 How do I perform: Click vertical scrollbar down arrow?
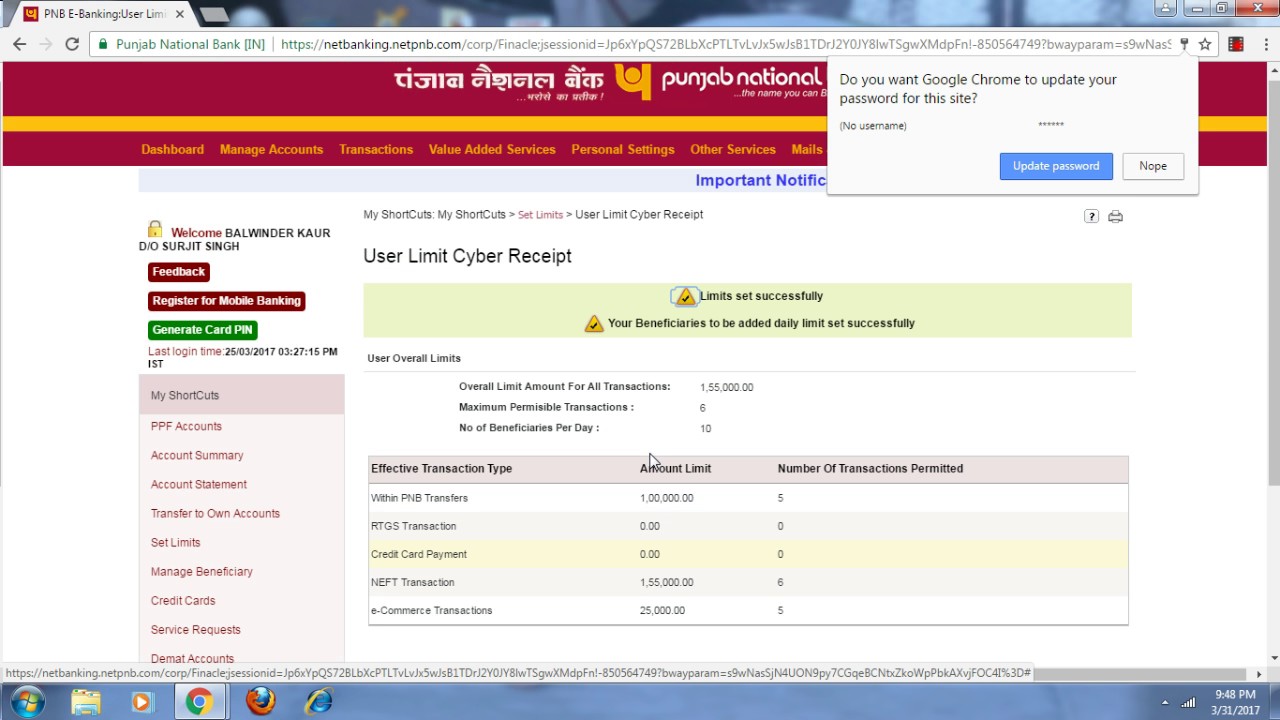click(1273, 658)
